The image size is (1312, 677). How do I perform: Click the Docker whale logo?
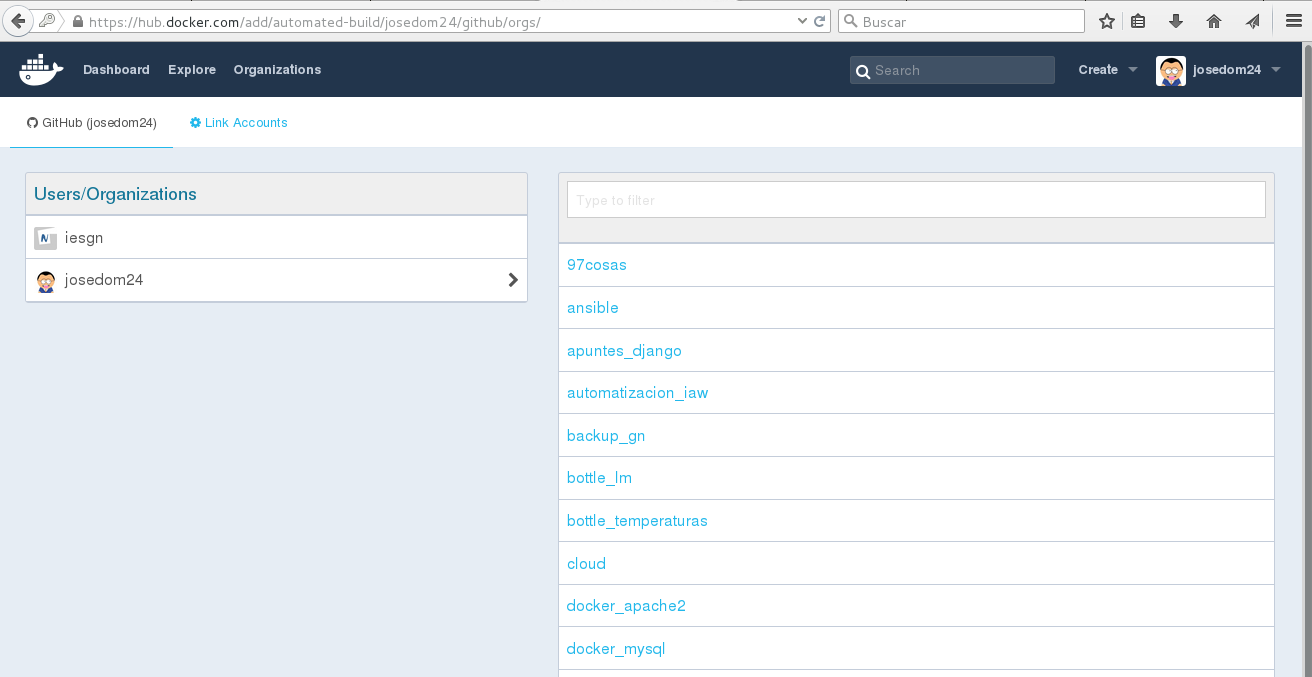pos(41,70)
